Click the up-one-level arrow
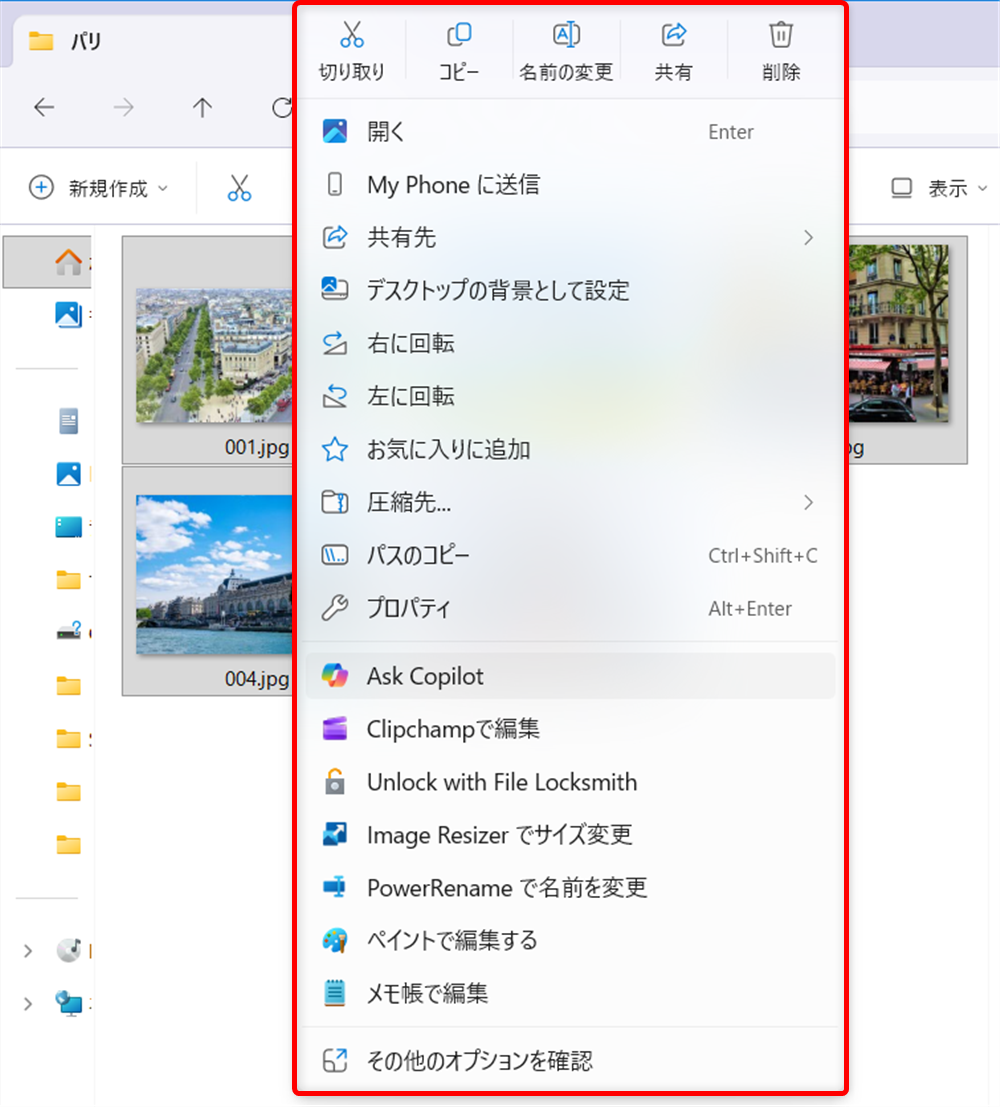Screen dimensions: 1000x1107 point(201,108)
